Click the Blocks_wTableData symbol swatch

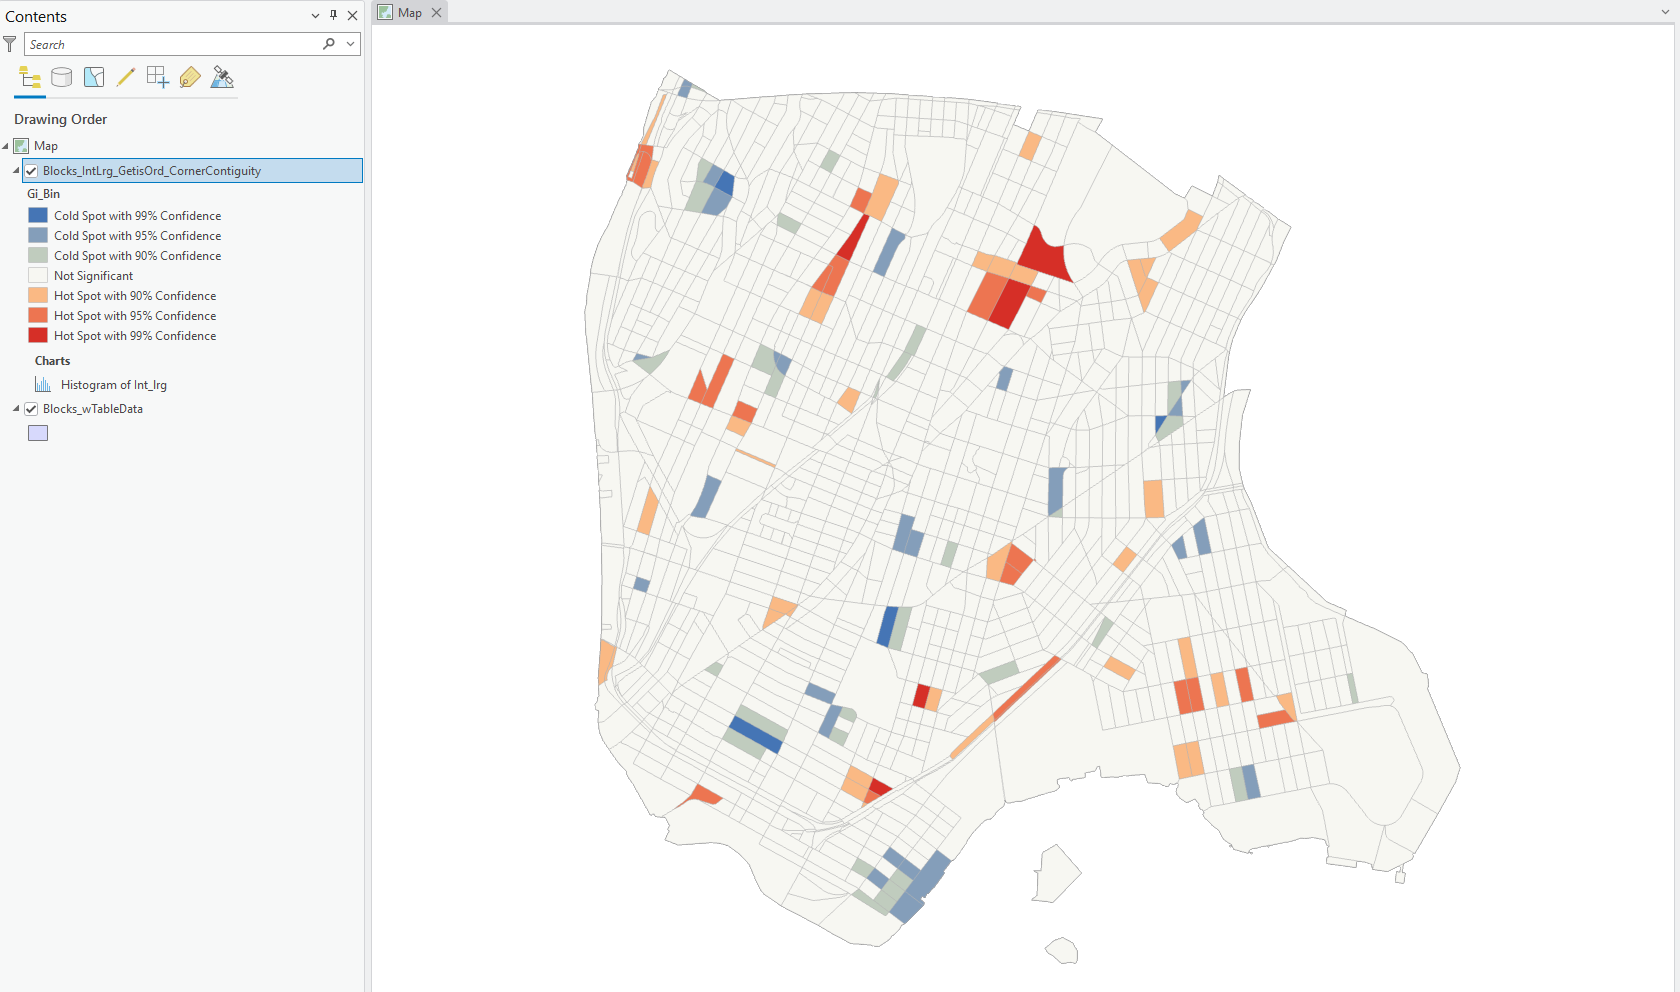coord(37,432)
